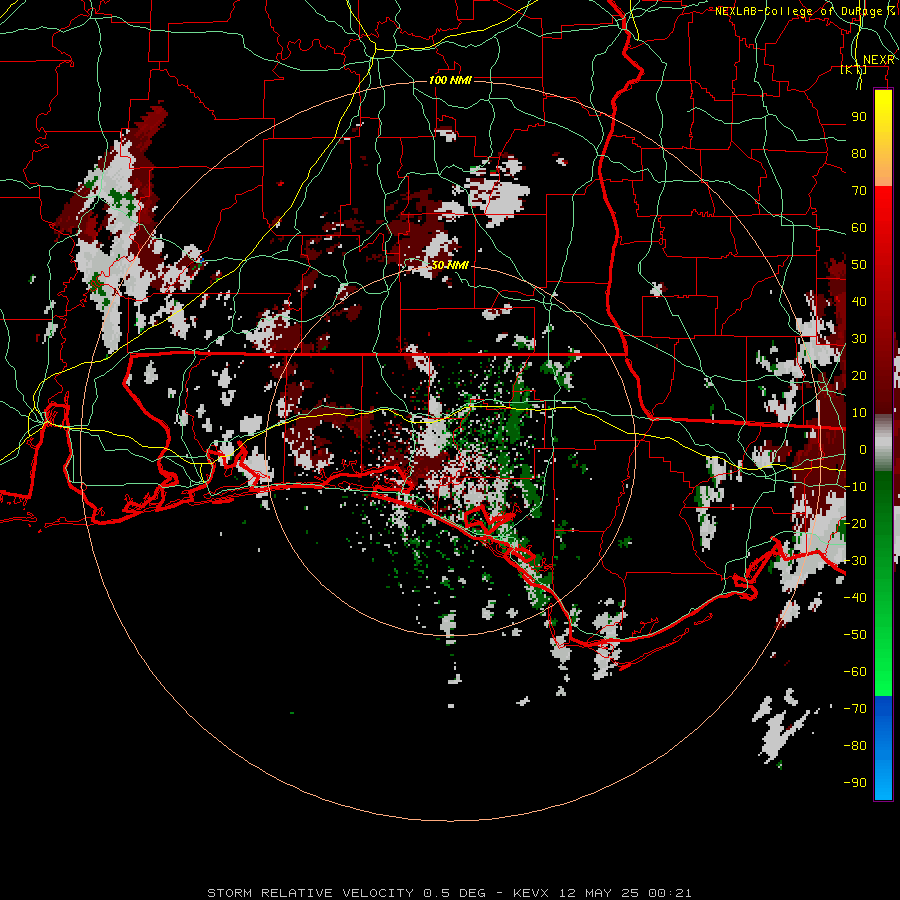The width and height of the screenshot is (900, 900).
Task: Click the storm relative velocity caption at the bottom
Action: (x=449, y=893)
